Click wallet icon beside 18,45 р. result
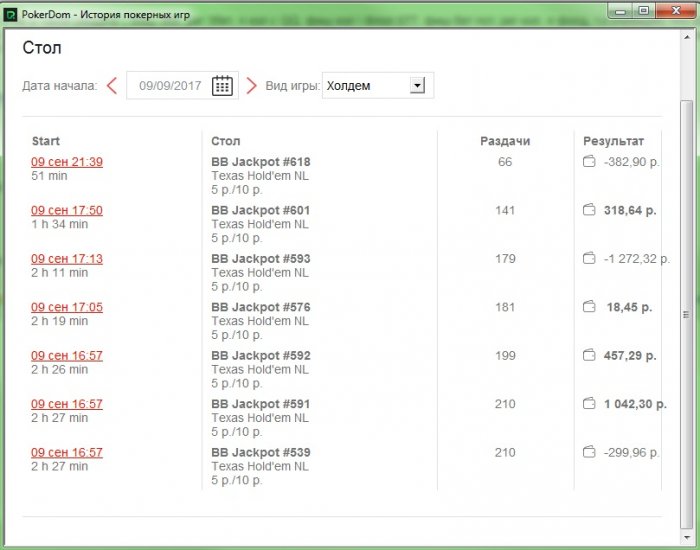Screen dimensions: 700x550 click(x=589, y=306)
